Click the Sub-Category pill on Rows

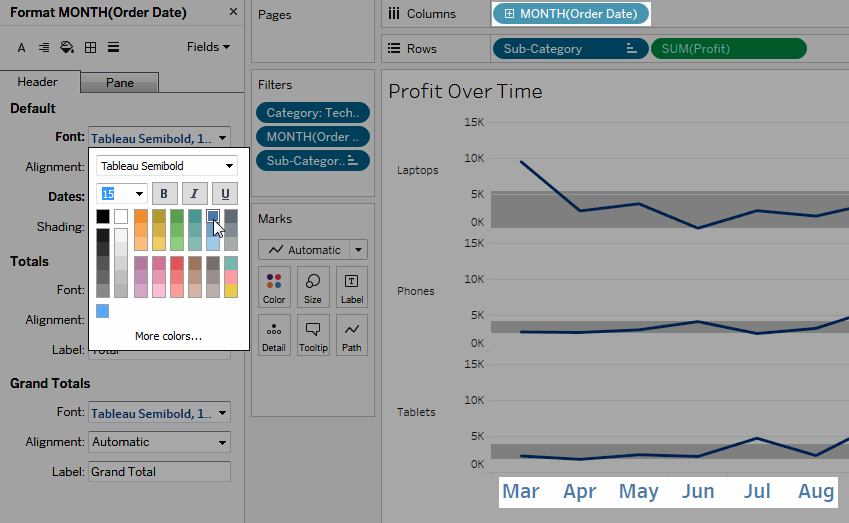point(571,49)
